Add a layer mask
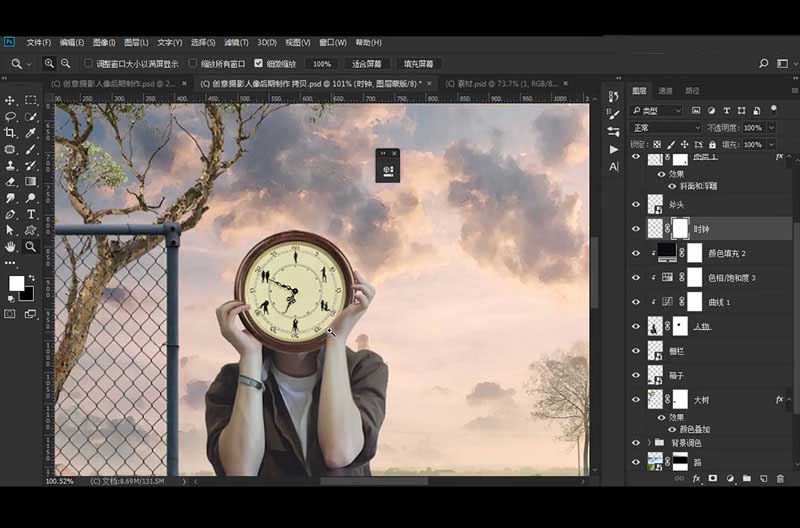The height and width of the screenshot is (528, 800). [x=713, y=479]
